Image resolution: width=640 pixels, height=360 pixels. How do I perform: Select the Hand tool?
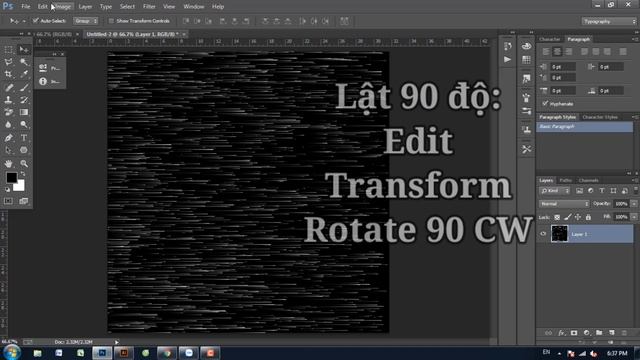tap(8, 164)
